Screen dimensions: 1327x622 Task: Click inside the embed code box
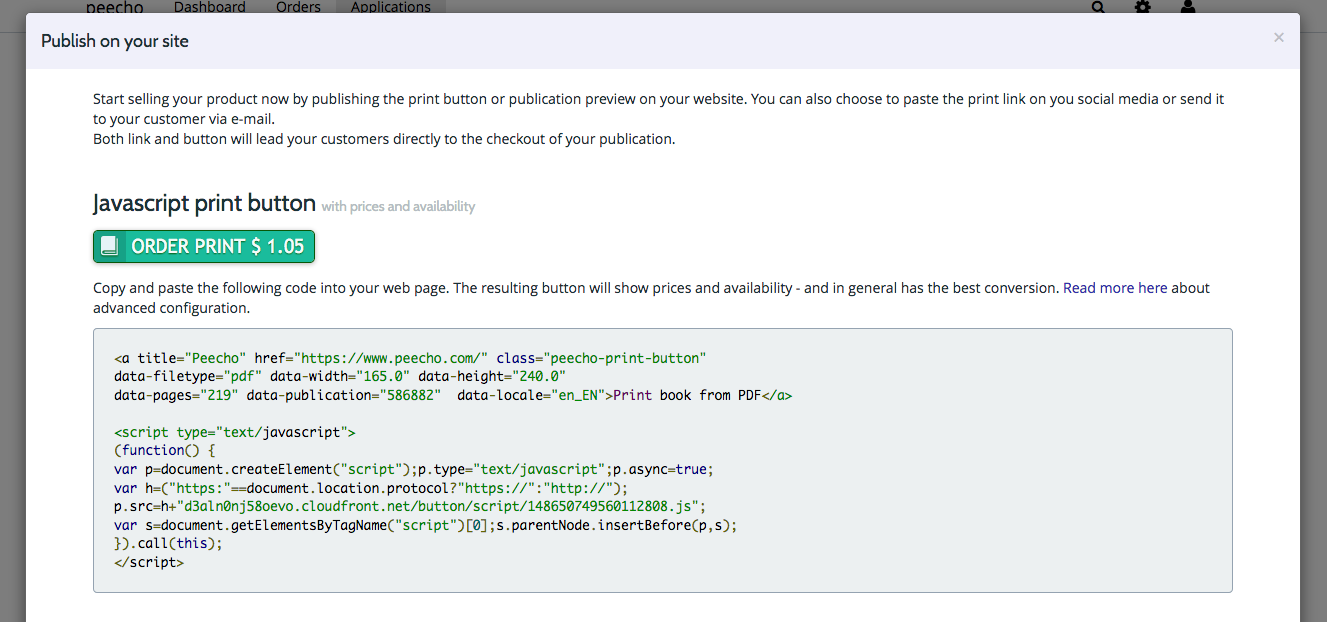(662, 460)
